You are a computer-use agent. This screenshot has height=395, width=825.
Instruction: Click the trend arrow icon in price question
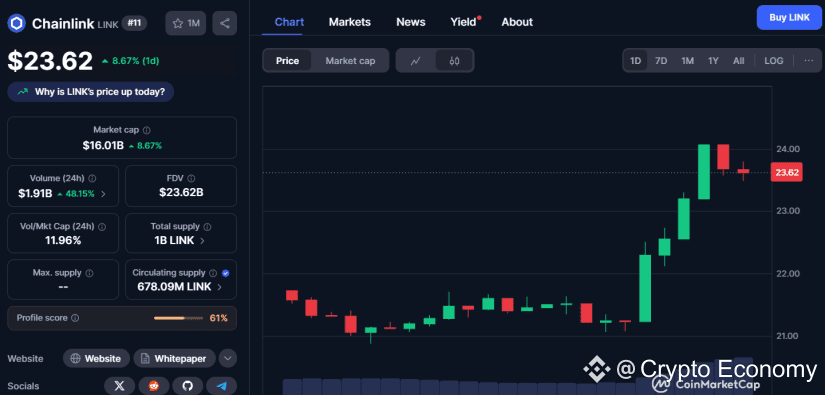[x=22, y=92]
